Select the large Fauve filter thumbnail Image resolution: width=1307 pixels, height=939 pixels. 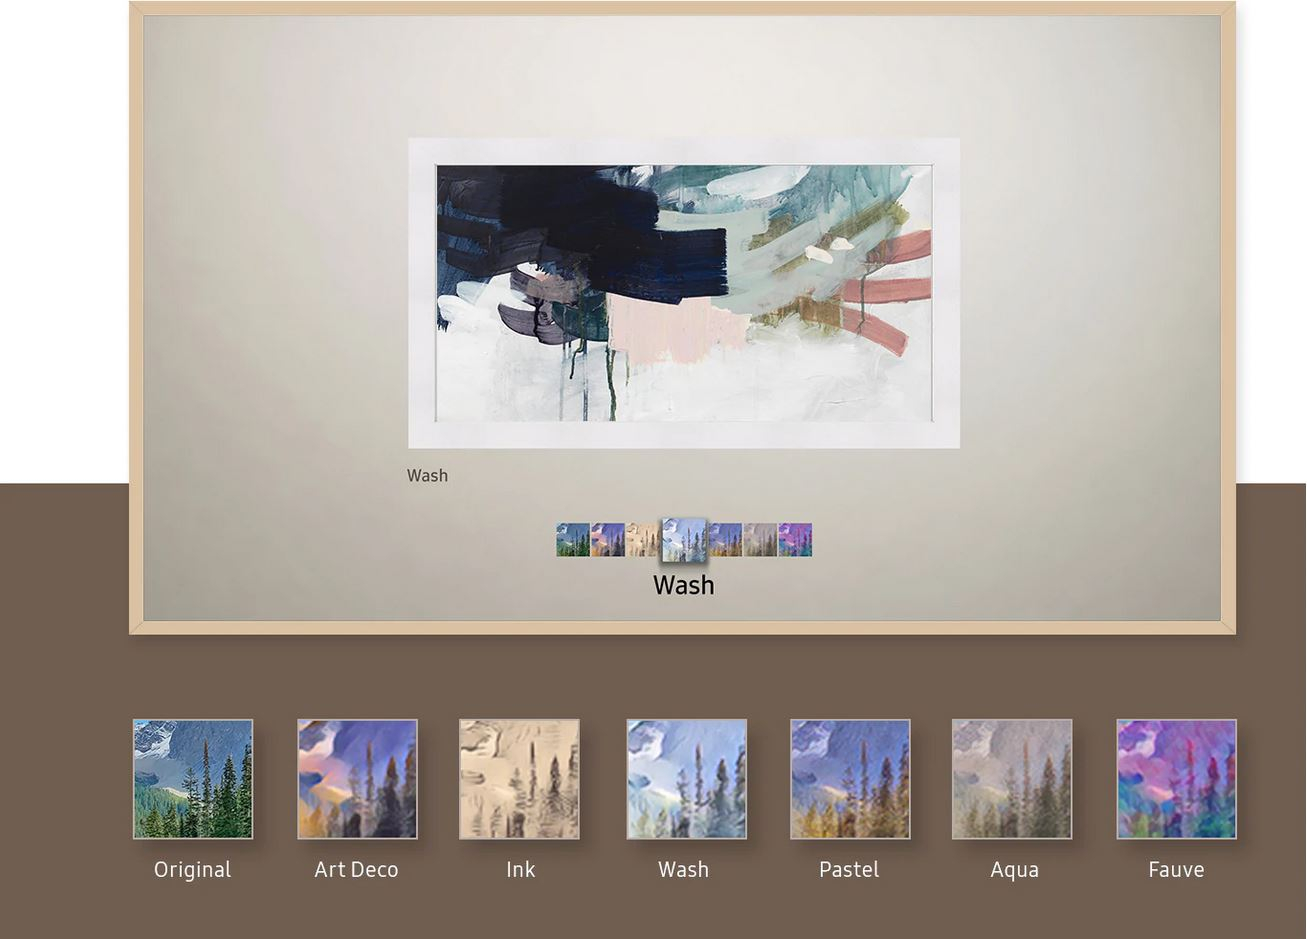1176,779
